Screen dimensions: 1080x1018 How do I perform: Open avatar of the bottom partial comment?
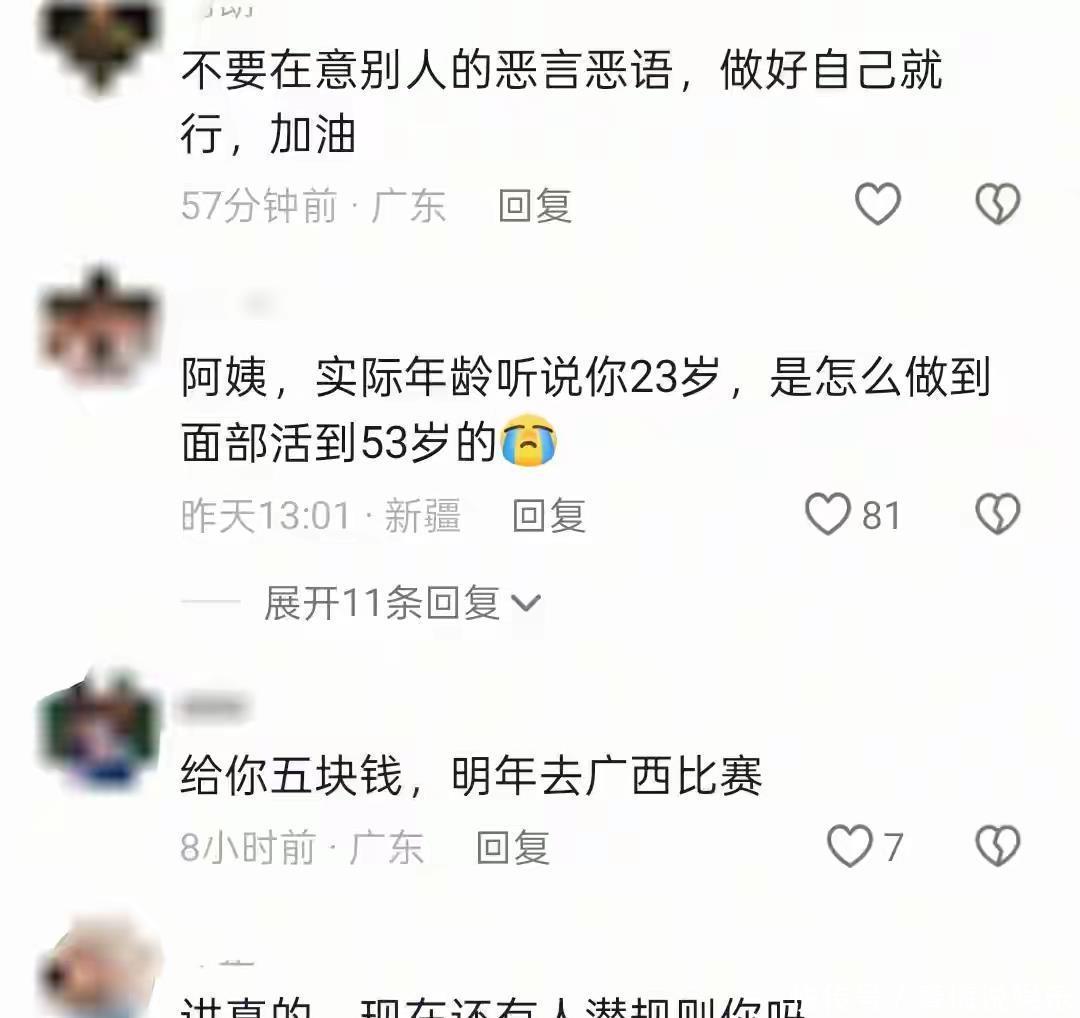coord(99,971)
